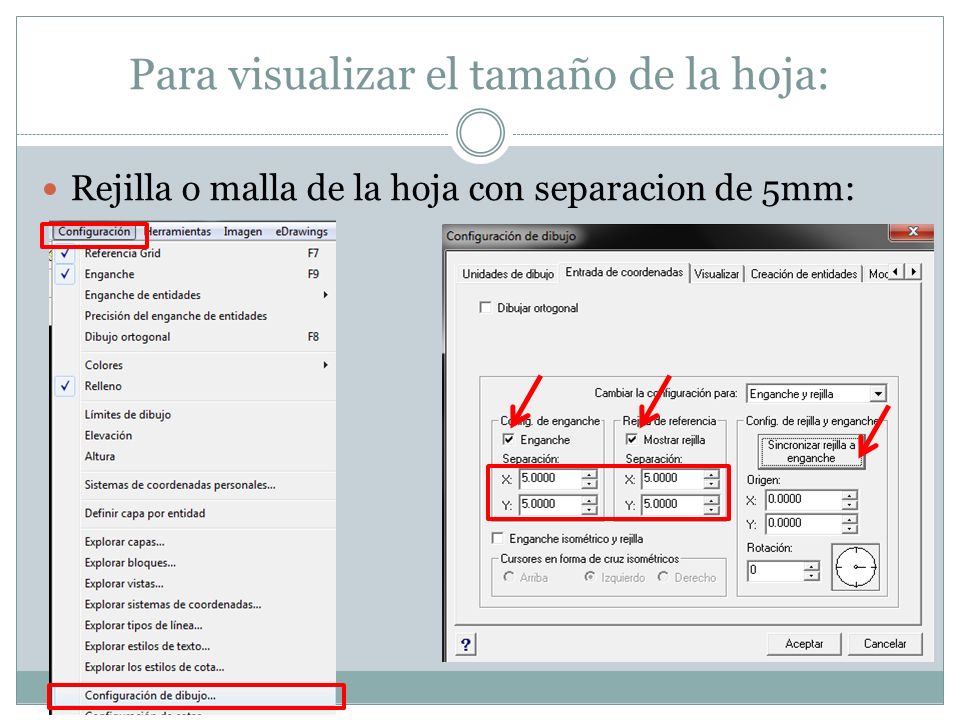Open Explorar estilos de texto
The width and height of the screenshot is (960, 720).
point(193,646)
